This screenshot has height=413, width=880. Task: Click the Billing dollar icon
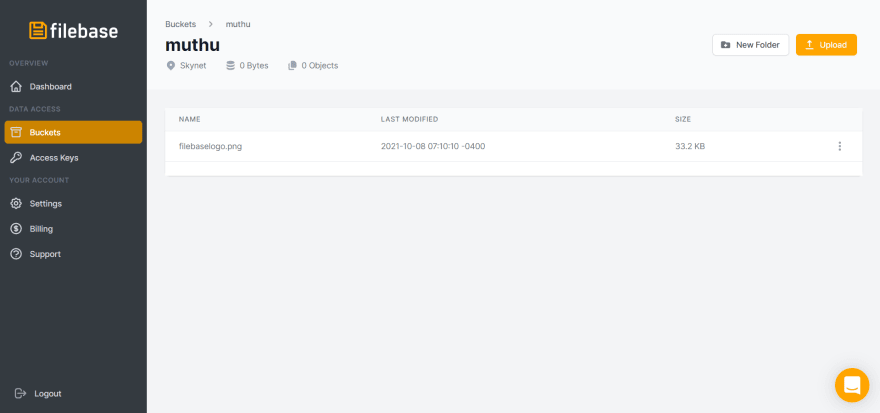coord(16,228)
